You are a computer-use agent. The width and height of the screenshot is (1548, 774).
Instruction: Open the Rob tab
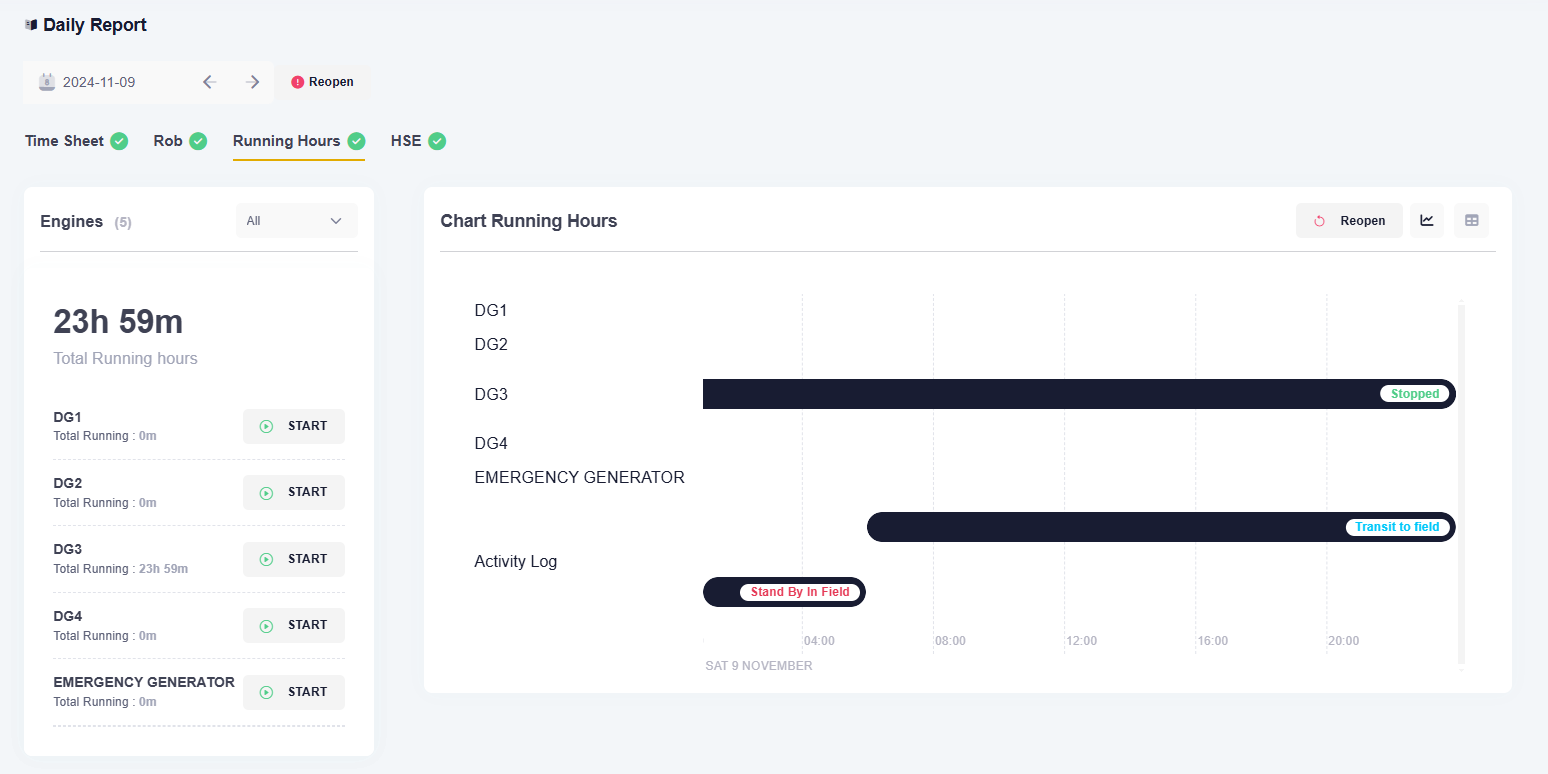168,141
